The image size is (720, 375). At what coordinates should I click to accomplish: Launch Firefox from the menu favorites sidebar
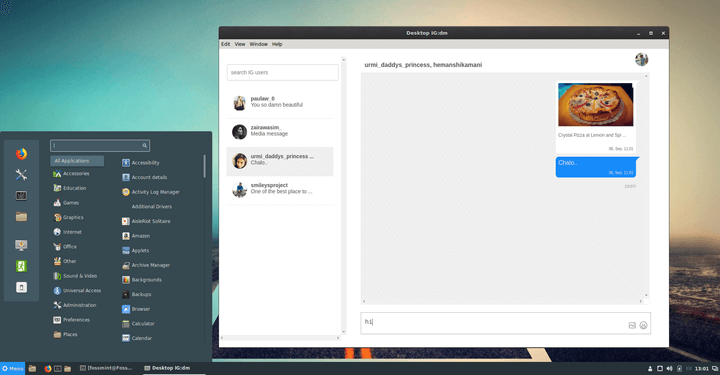tap(21, 154)
